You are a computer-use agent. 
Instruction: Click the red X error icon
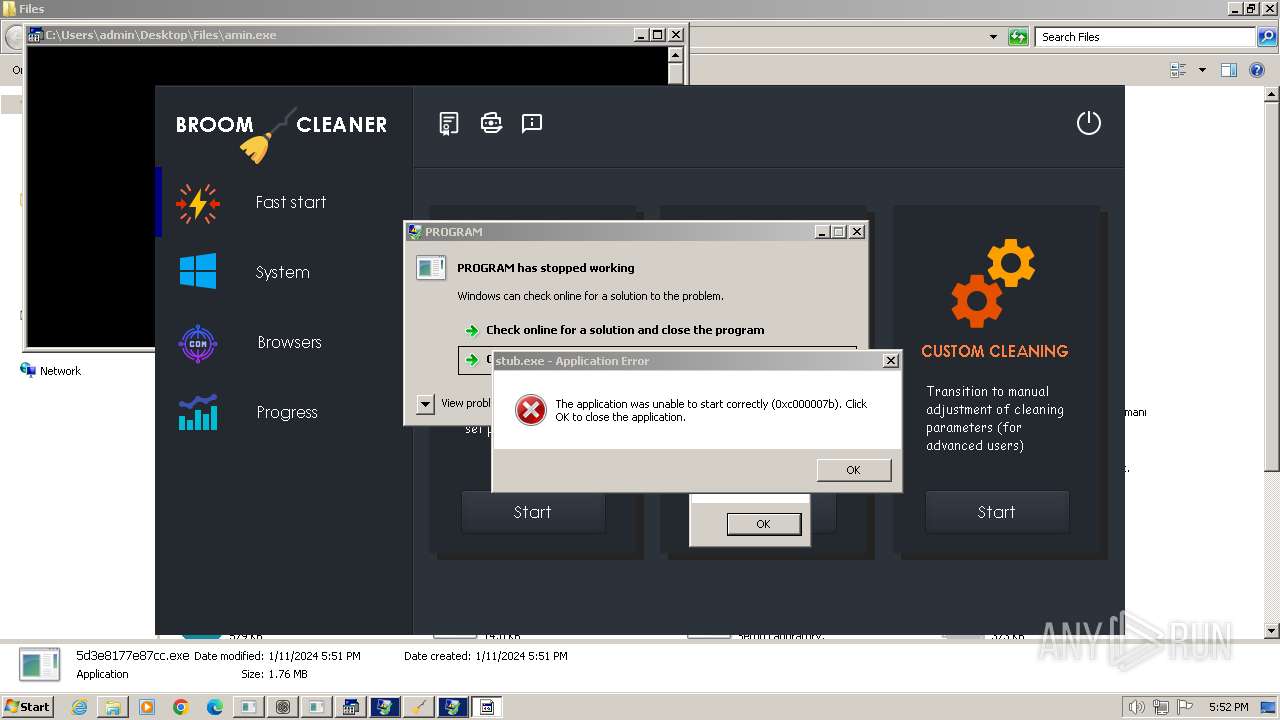(x=530, y=410)
